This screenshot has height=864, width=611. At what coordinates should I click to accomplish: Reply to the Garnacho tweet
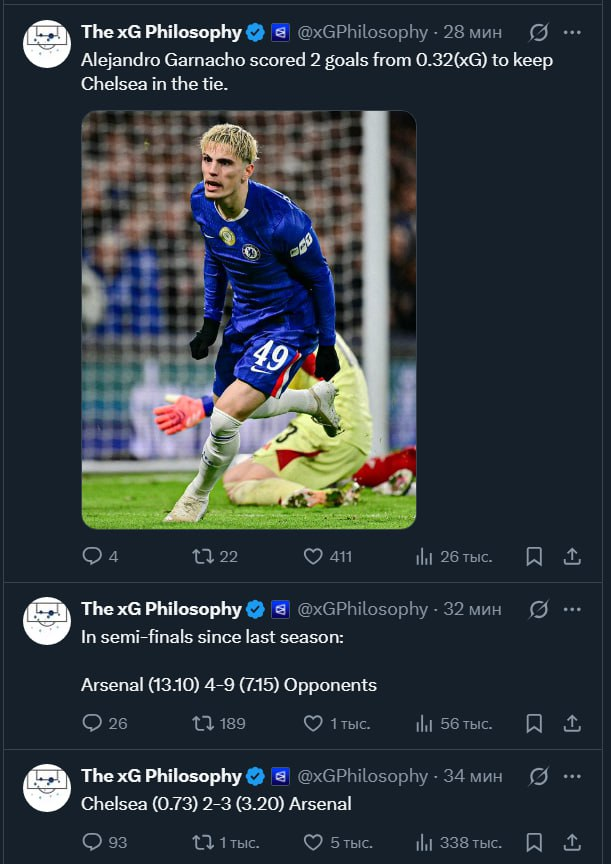(x=93, y=556)
